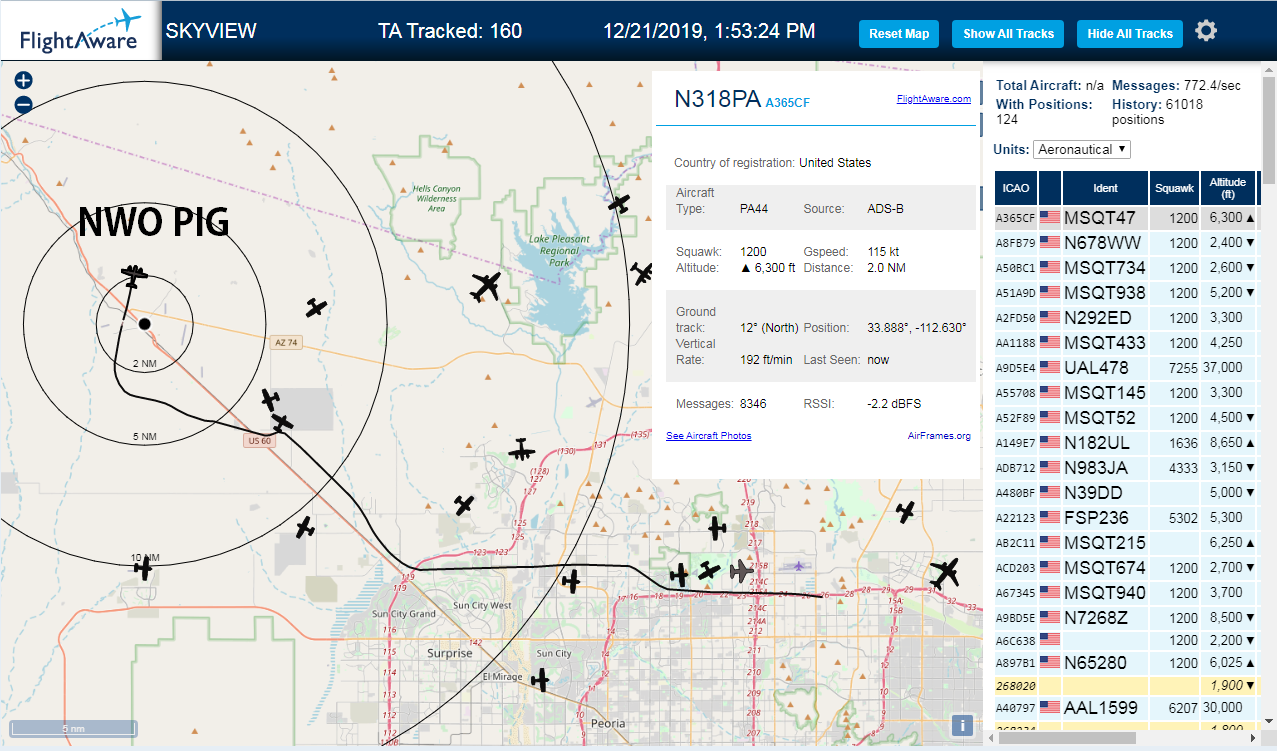
Task: Zoom in the map with plus button
Action: (x=24, y=81)
